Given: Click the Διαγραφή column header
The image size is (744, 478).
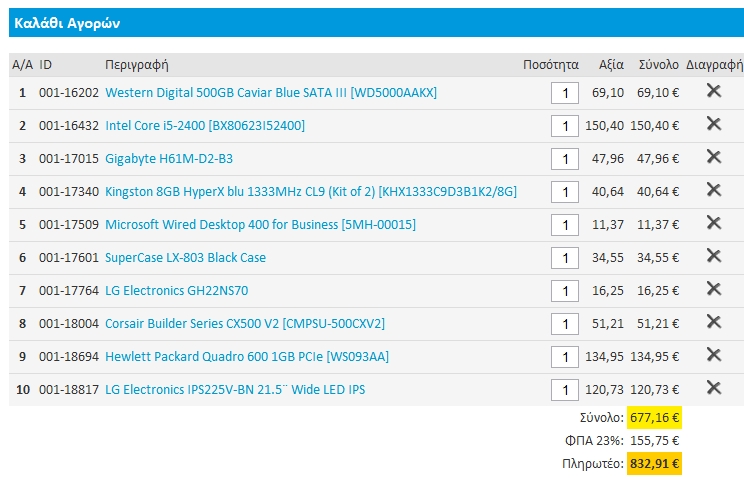Looking at the screenshot, I should point(715,65).
